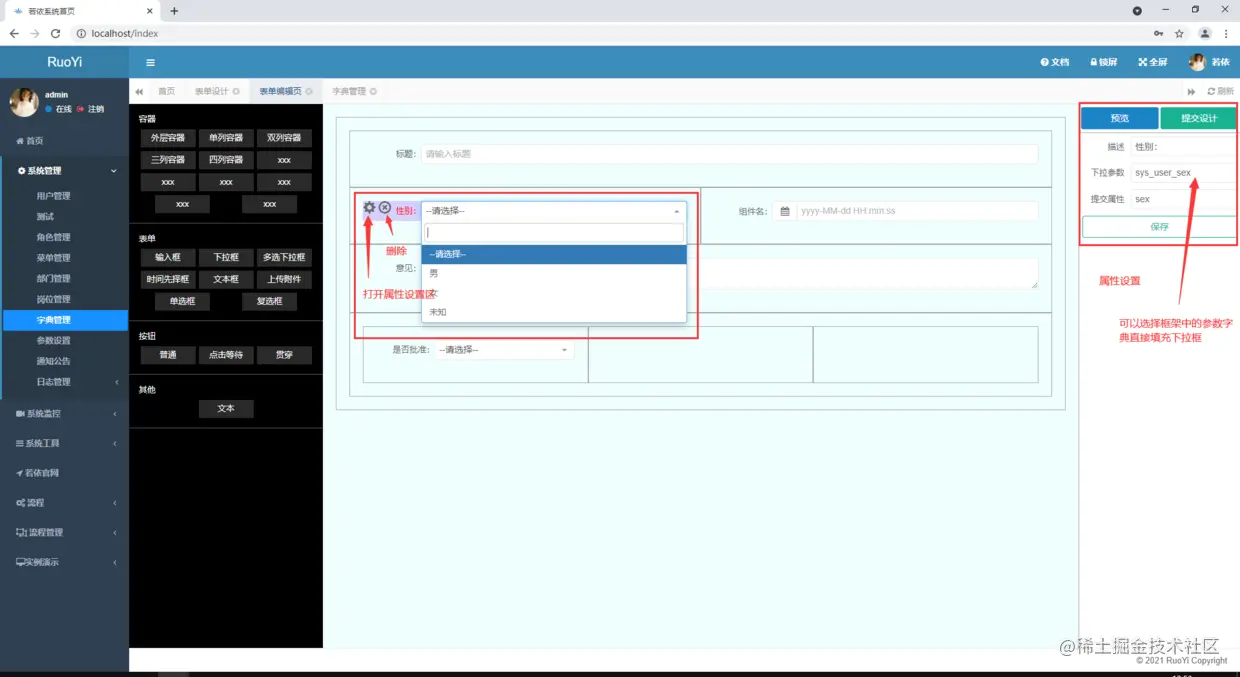Open the calendar icon in 组件名 field
Screen dimensions: 1240x677
pyautogui.click(x=785, y=211)
